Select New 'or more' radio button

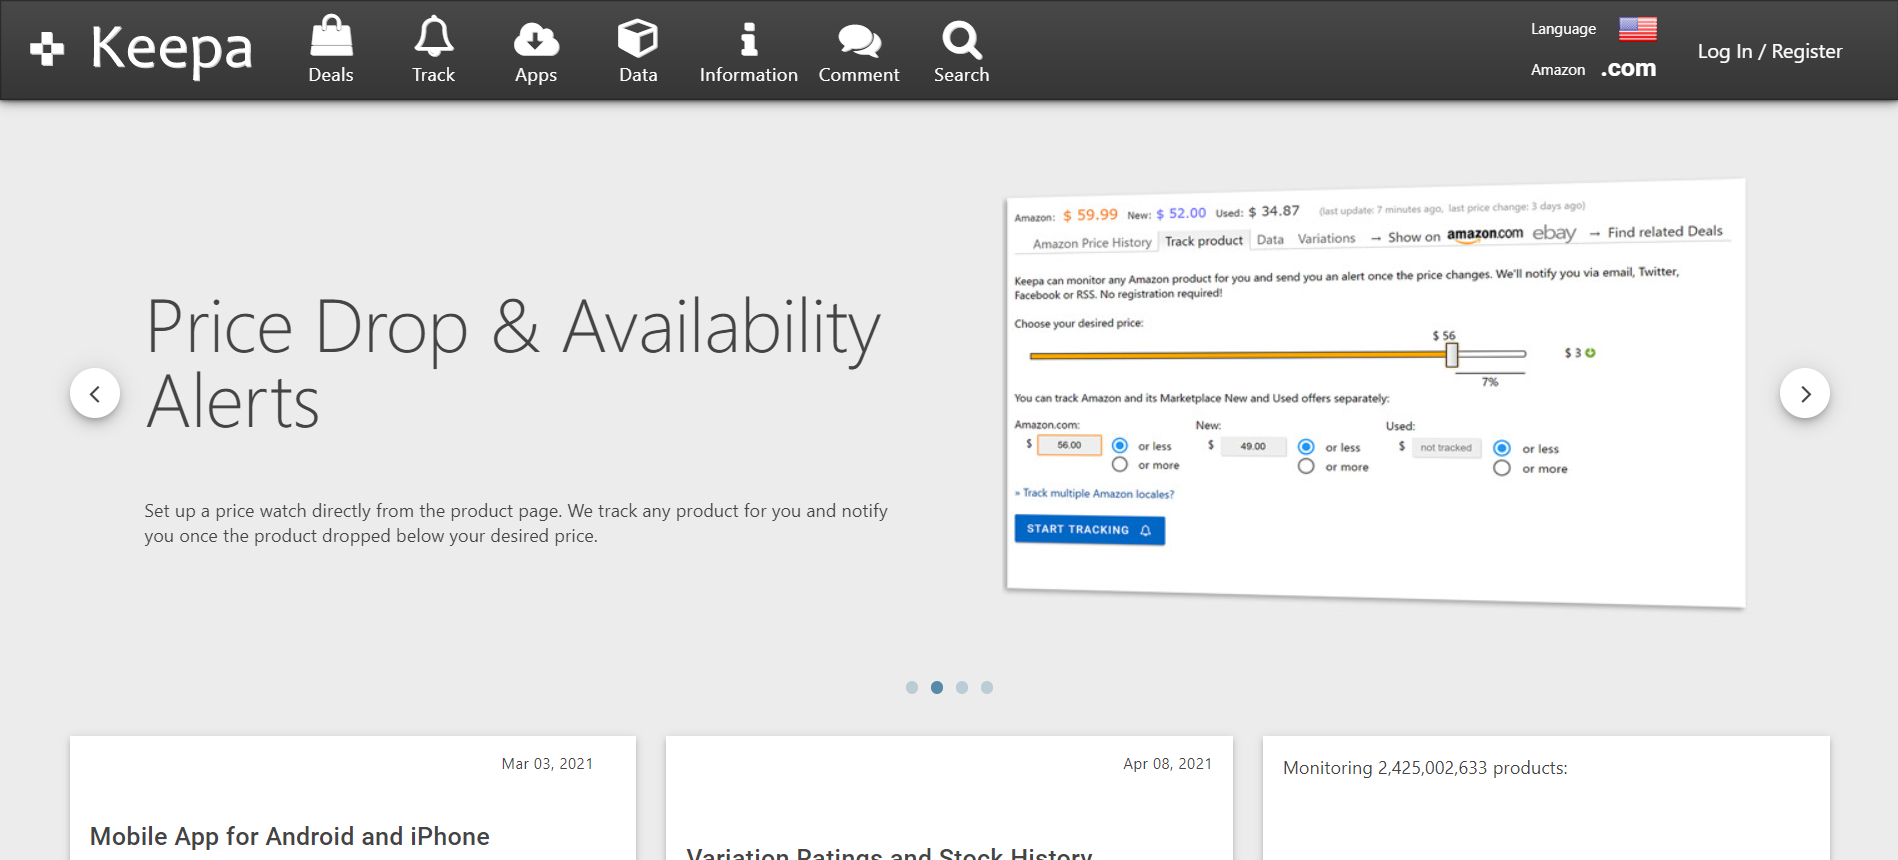(x=1306, y=467)
